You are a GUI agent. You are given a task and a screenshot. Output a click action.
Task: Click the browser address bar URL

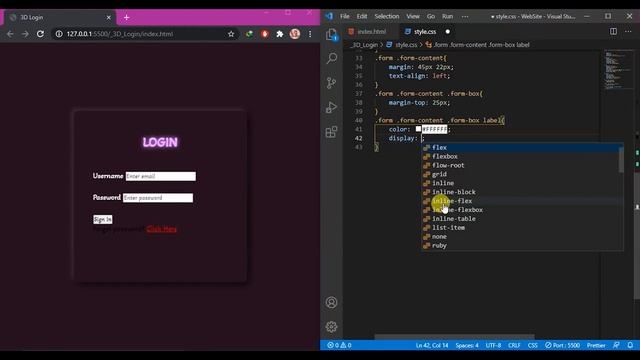120,34
